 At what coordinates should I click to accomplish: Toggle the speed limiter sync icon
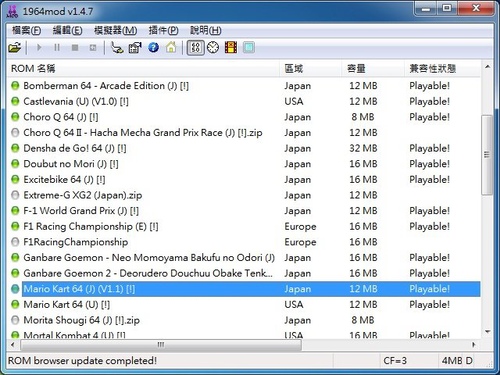coord(195,48)
